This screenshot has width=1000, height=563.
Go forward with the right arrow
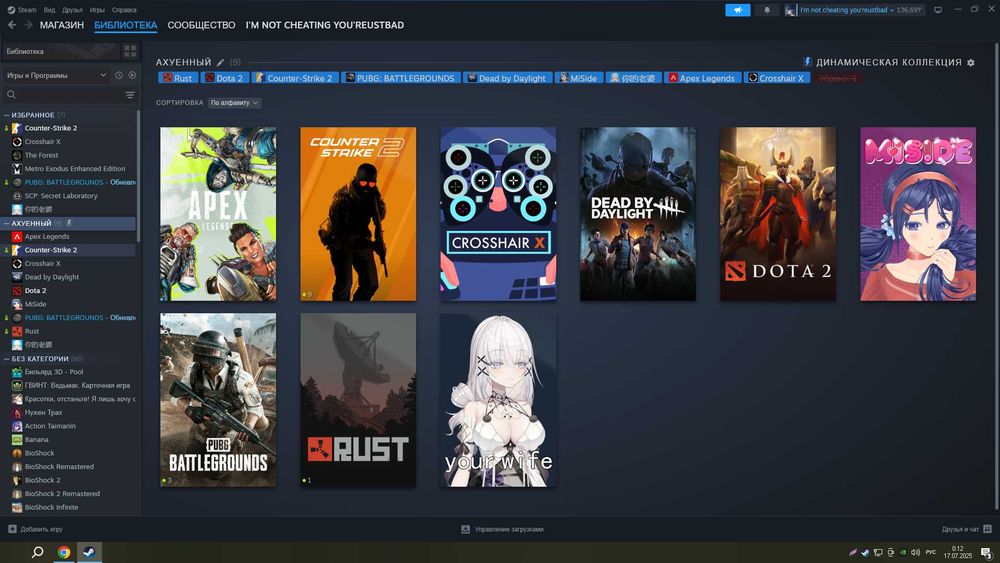coord(28,25)
